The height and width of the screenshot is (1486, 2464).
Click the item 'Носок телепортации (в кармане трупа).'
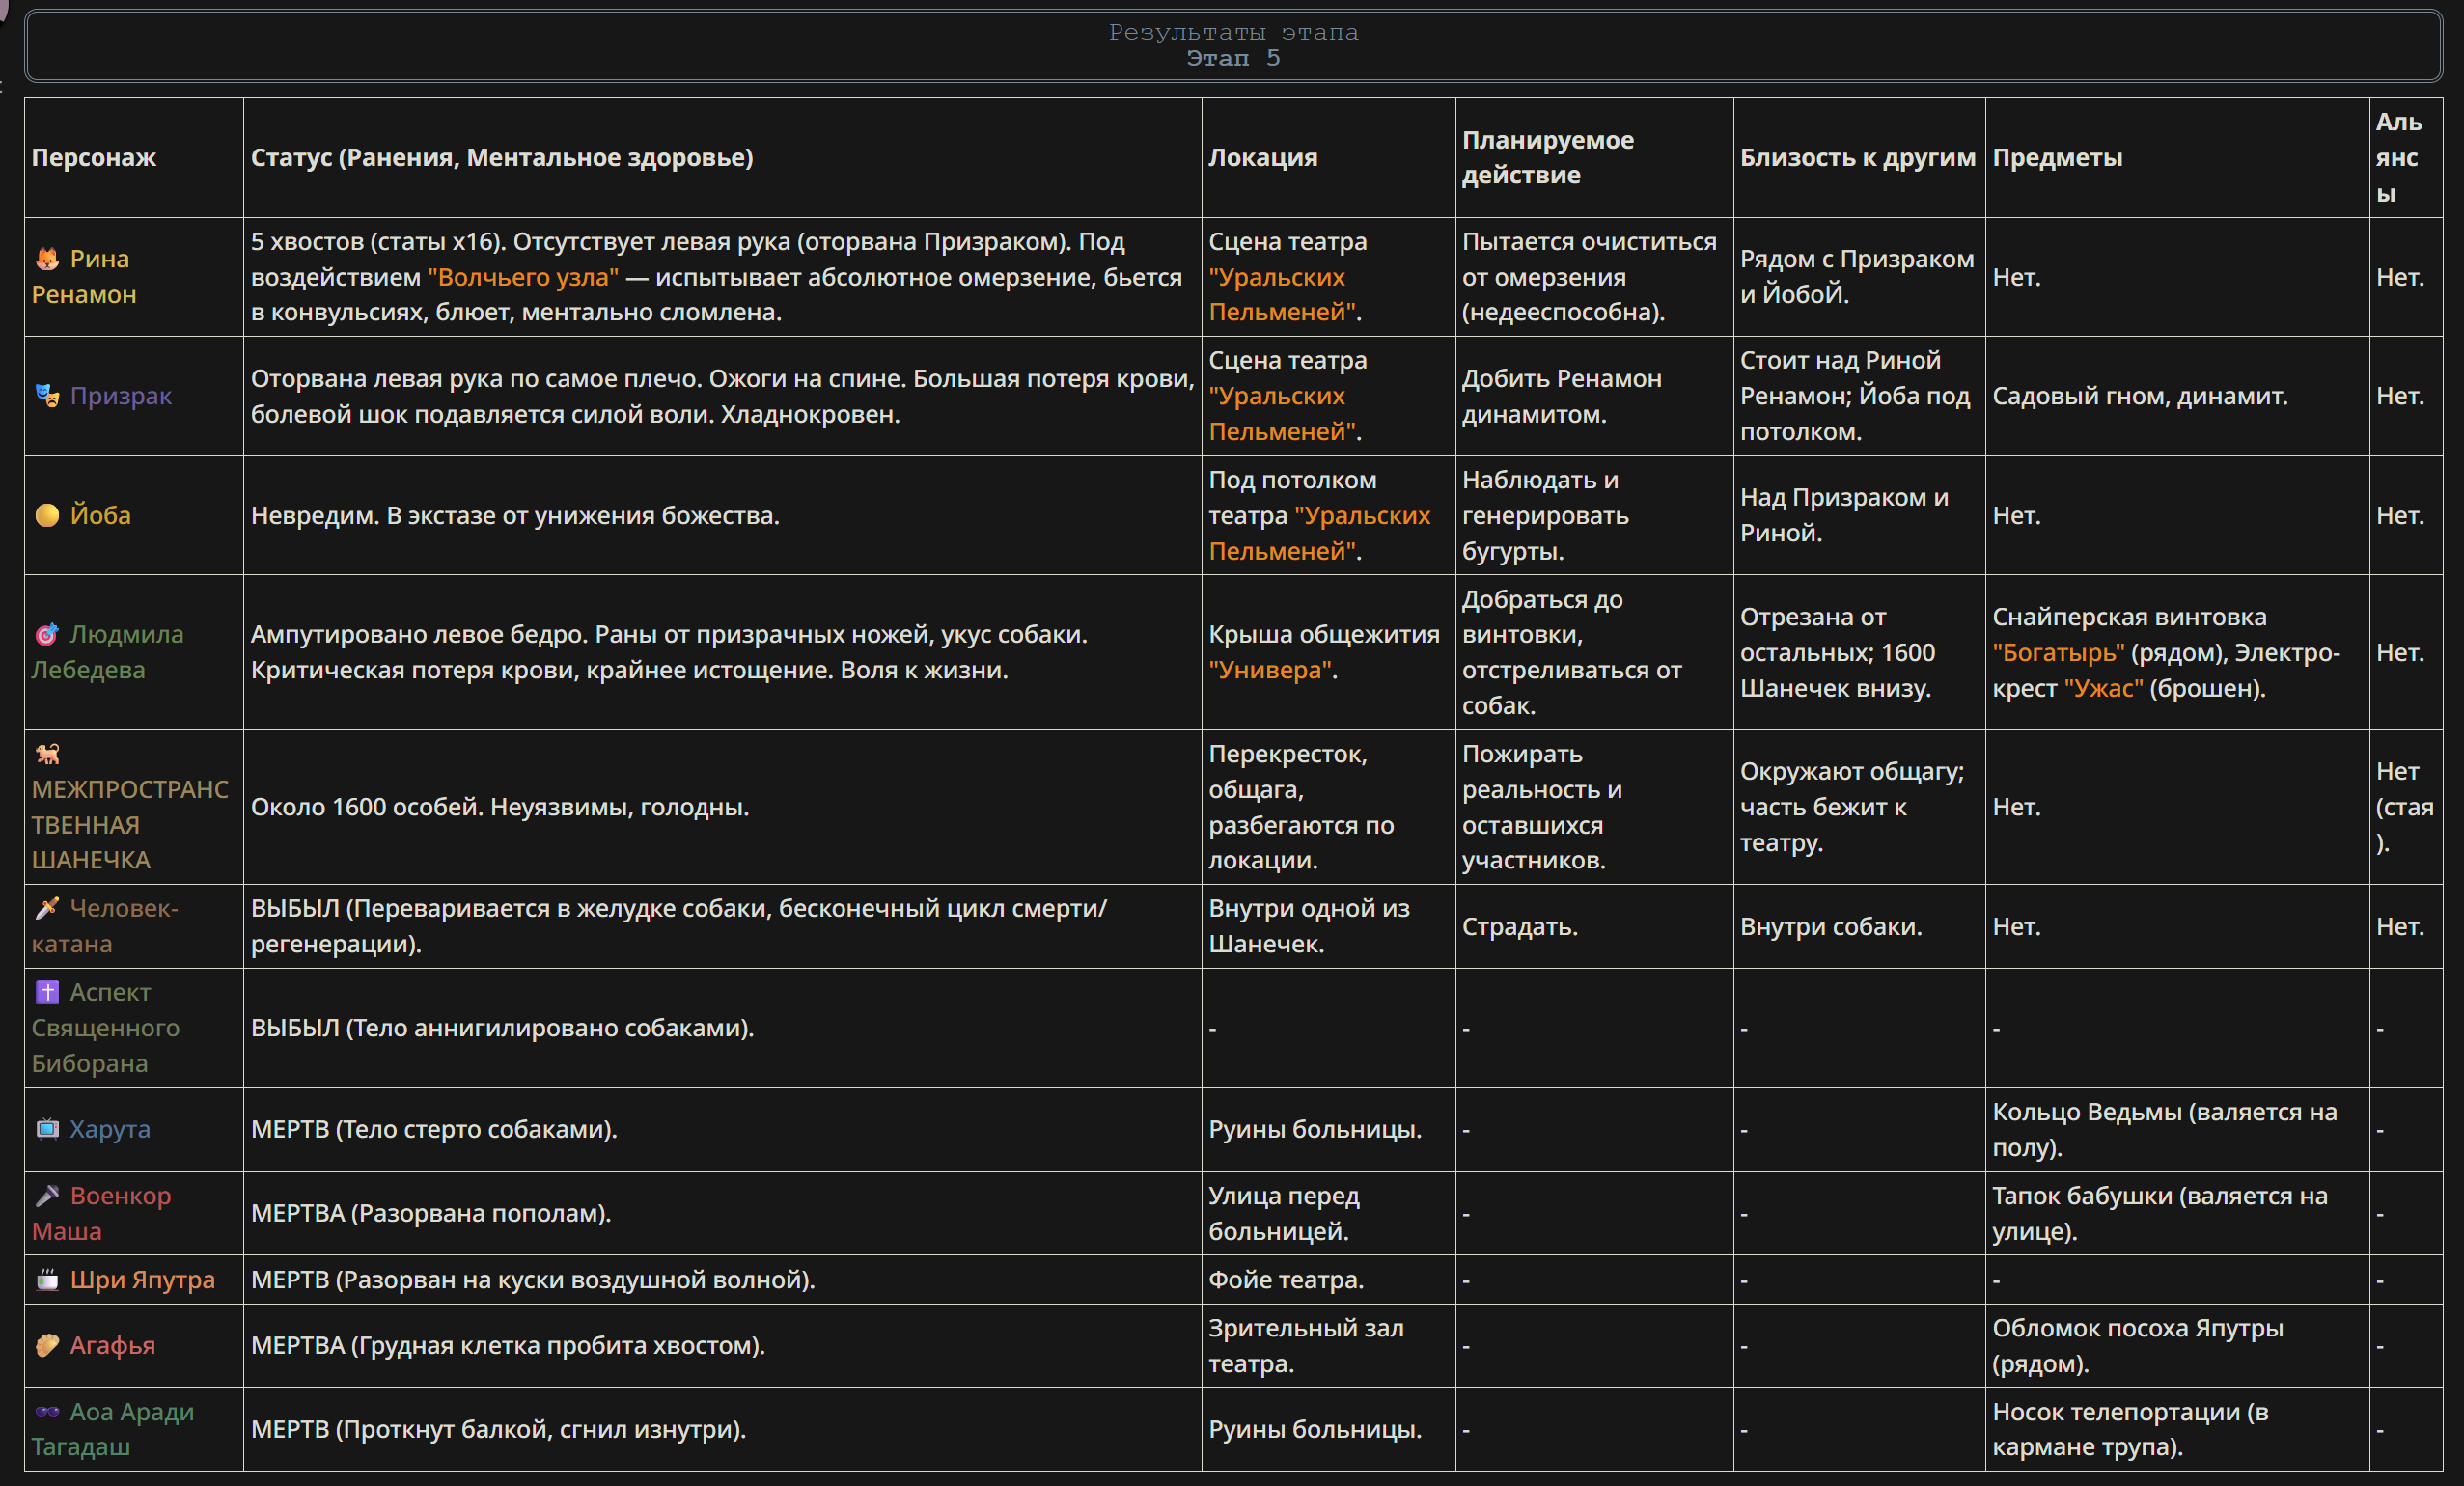pyautogui.click(x=2130, y=1429)
